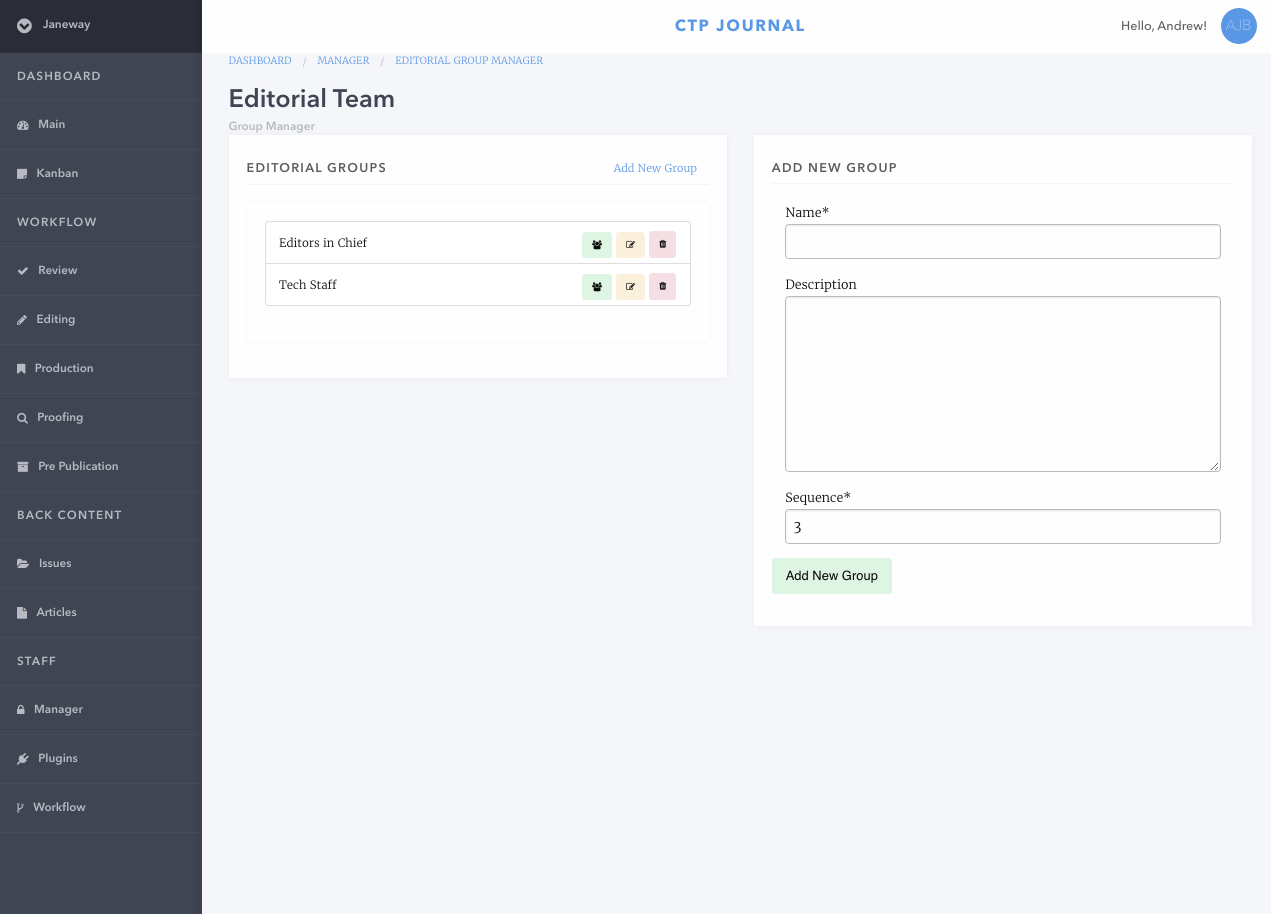Edit the Editors in Chief group
The width and height of the screenshot is (1271, 914).
630,244
